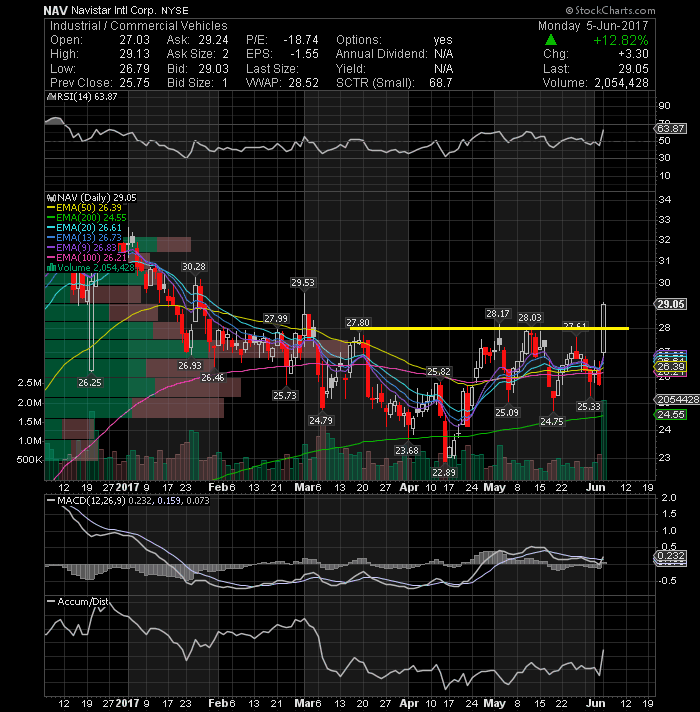Click the Bid price 29.03
This screenshot has height=712, width=700.
click(x=213, y=69)
